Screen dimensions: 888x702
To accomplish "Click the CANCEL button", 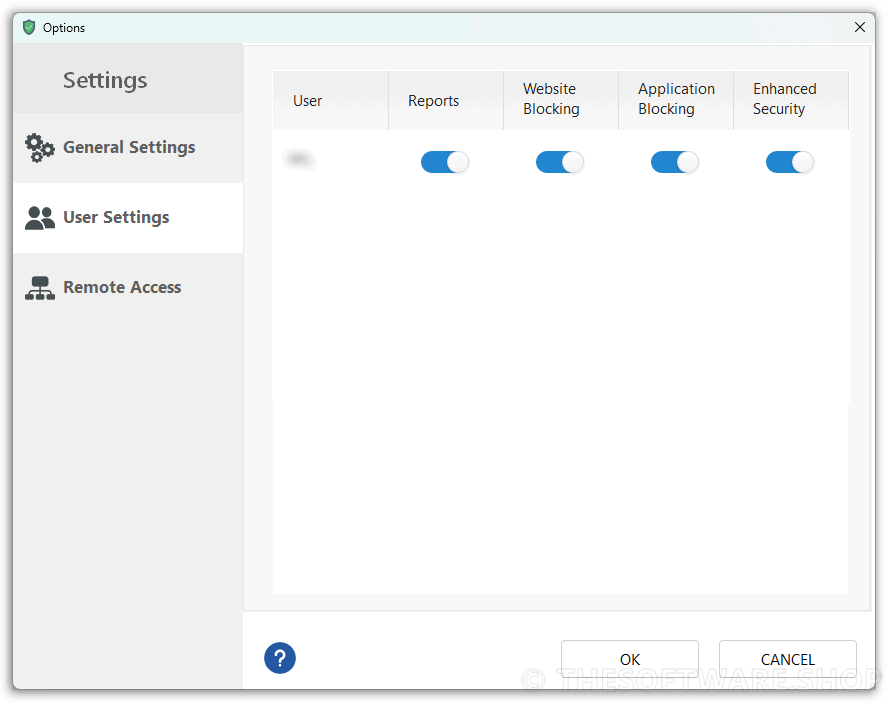I will (788, 659).
